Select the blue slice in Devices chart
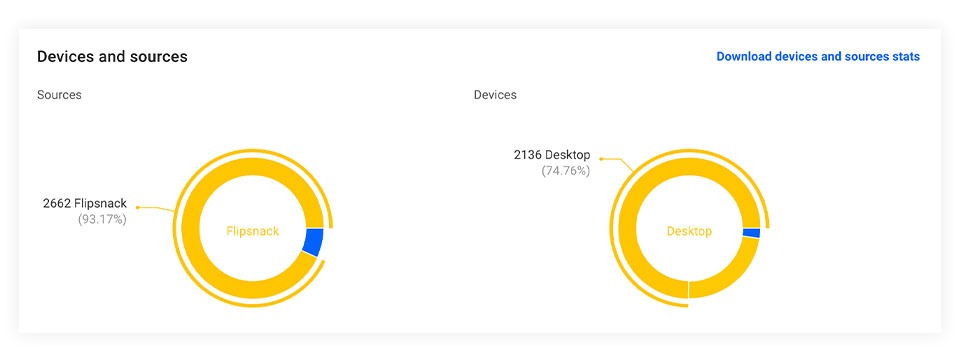 (751, 233)
